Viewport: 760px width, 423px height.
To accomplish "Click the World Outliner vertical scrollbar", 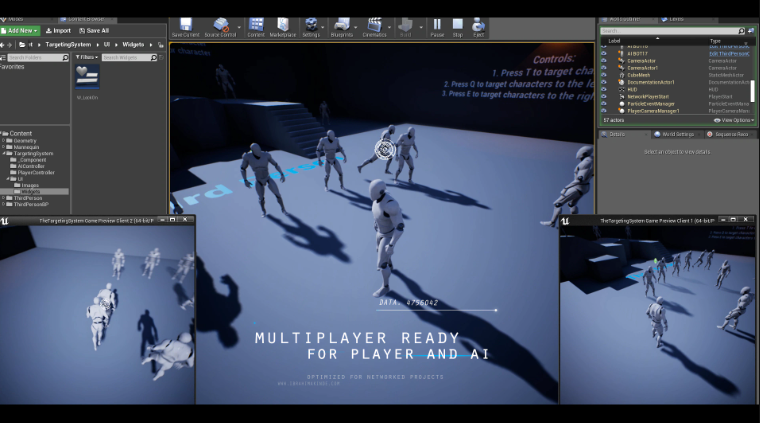I will [x=753, y=91].
